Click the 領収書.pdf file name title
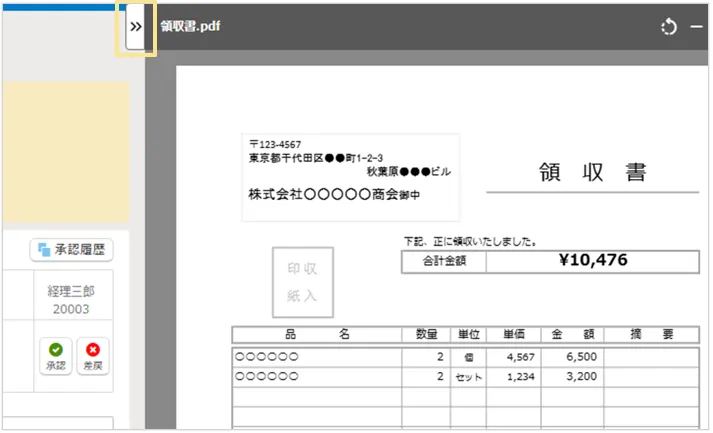 pyautogui.click(x=190, y=27)
